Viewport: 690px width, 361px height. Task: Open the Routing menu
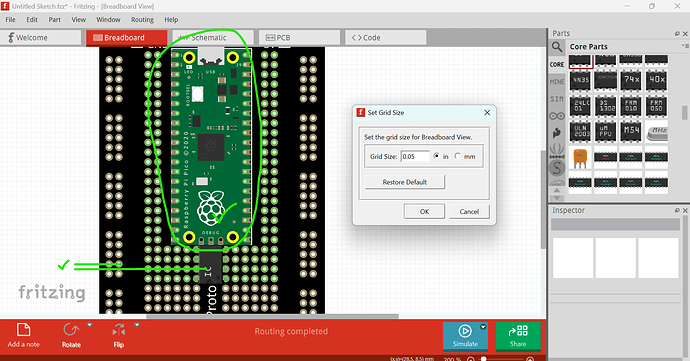click(142, 20)
